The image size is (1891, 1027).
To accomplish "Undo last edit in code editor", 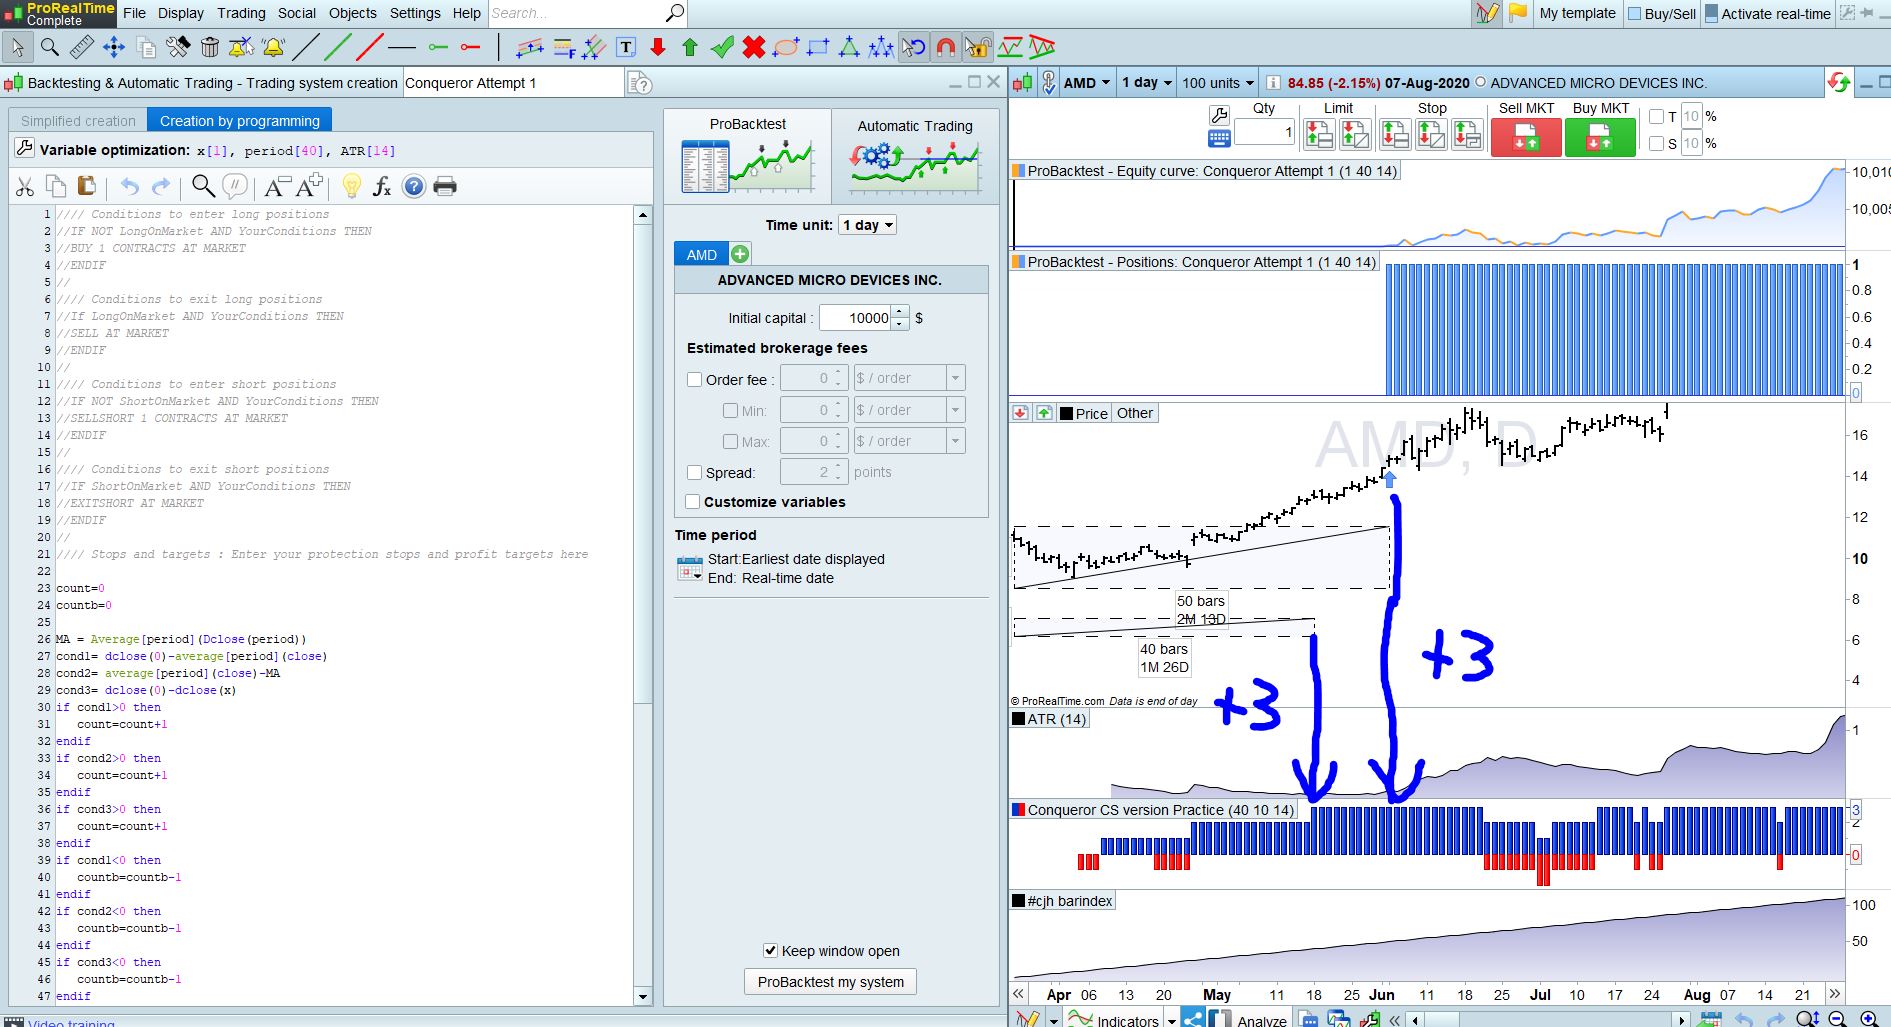I will pyautogui.click(x=130, y=186).
